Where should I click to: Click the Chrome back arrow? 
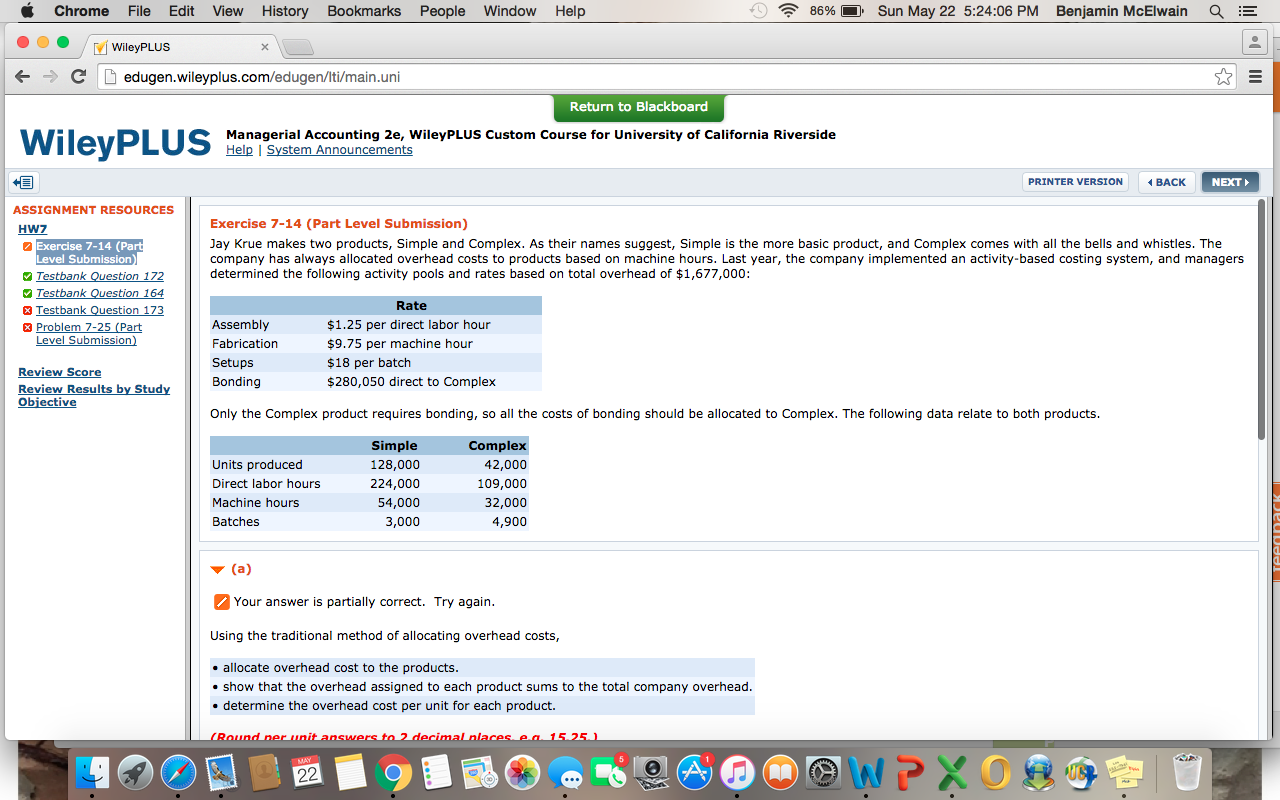click(24, 77)
